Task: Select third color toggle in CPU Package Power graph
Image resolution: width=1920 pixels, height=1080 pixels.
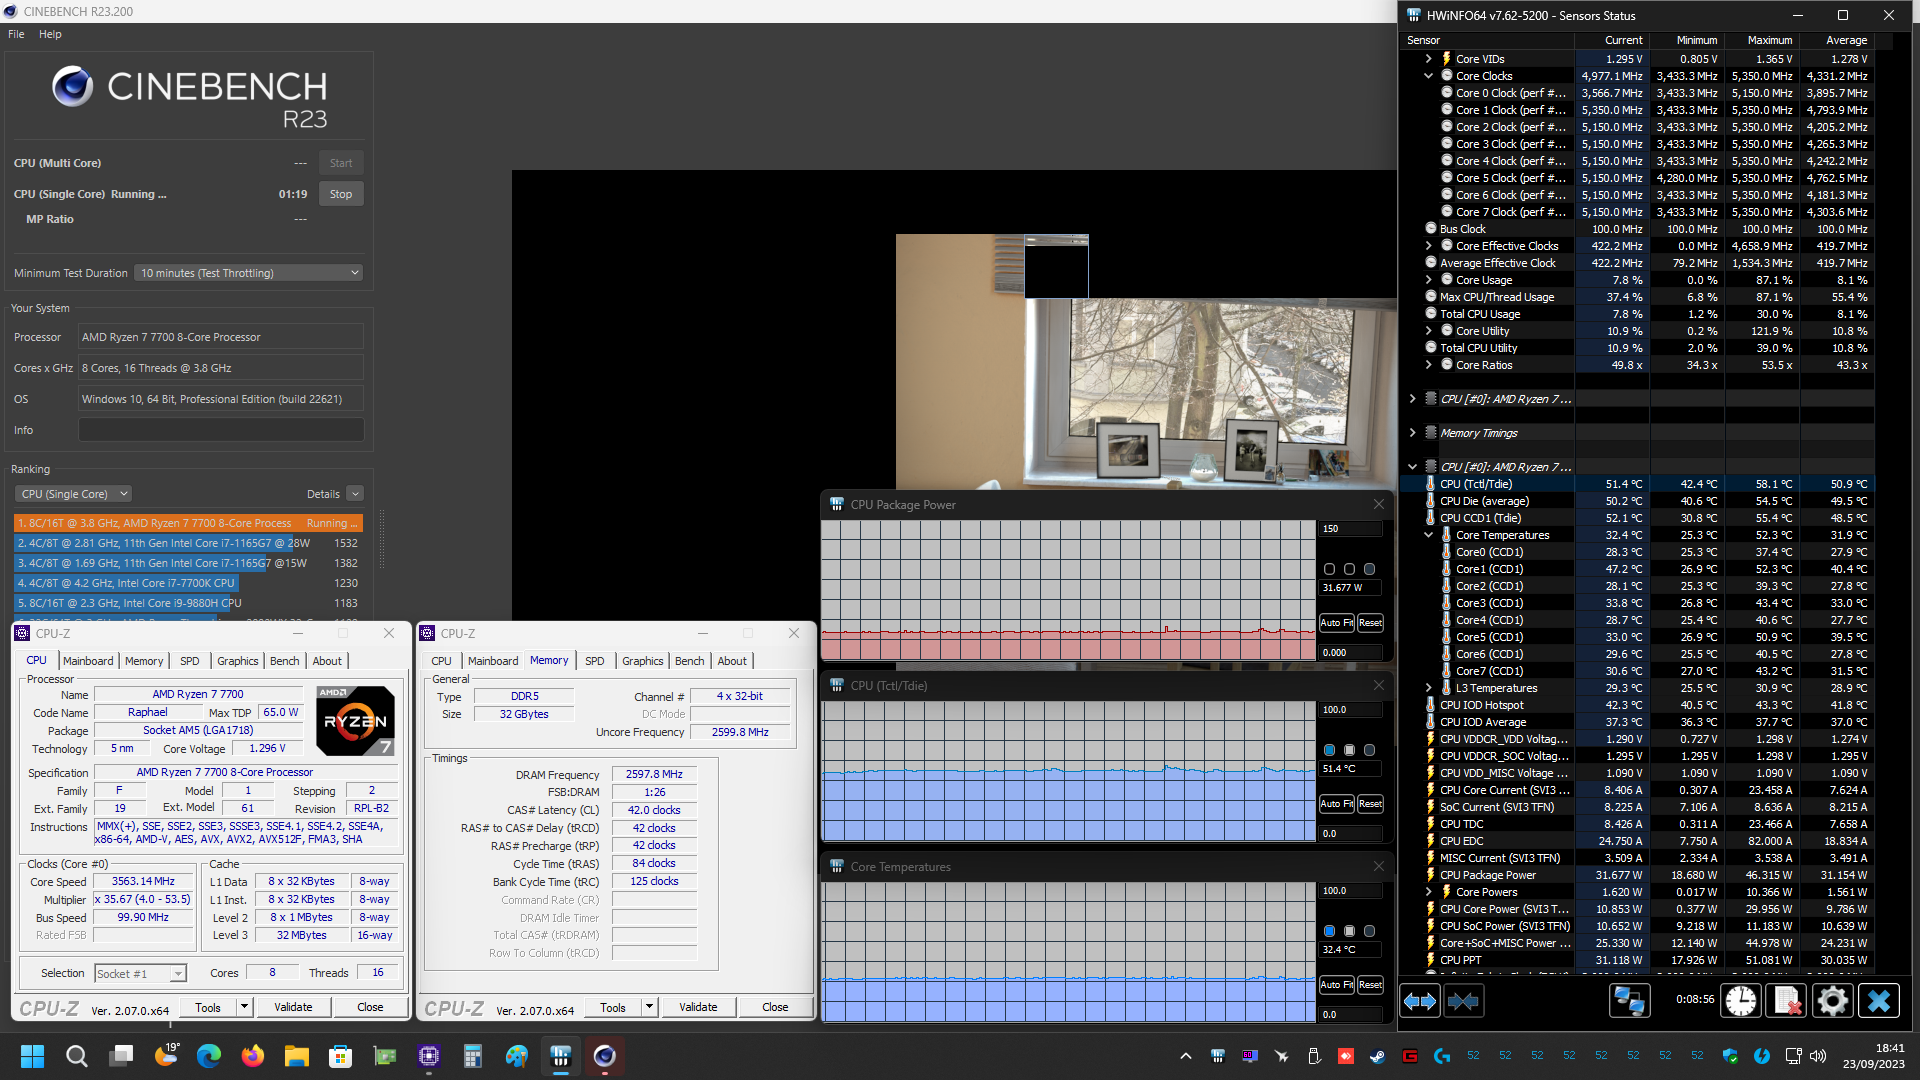Action: 1370,569
